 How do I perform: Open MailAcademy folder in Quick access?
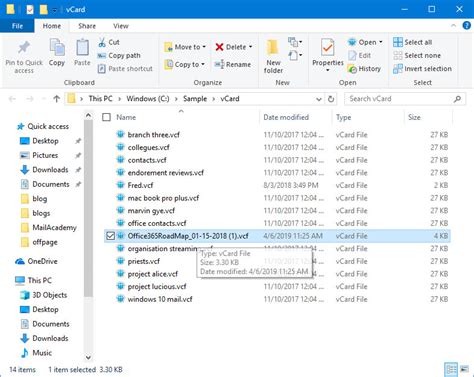click(49, 228)
